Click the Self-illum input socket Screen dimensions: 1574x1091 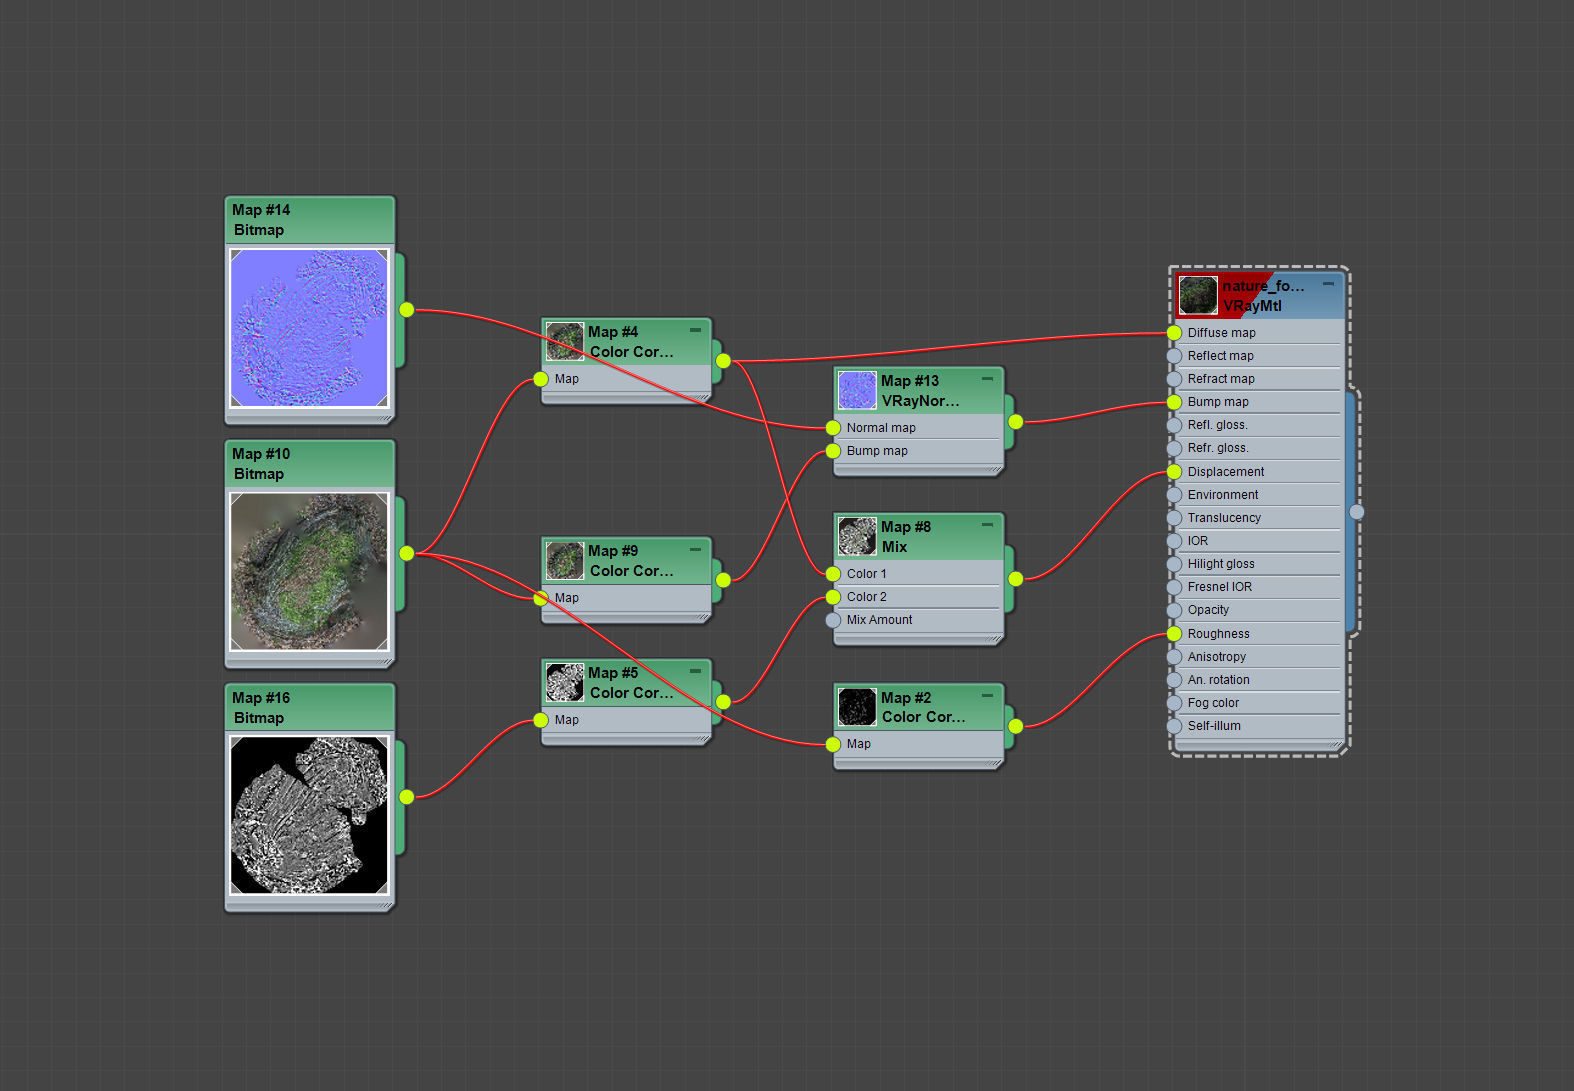(x=1174, y=726)
